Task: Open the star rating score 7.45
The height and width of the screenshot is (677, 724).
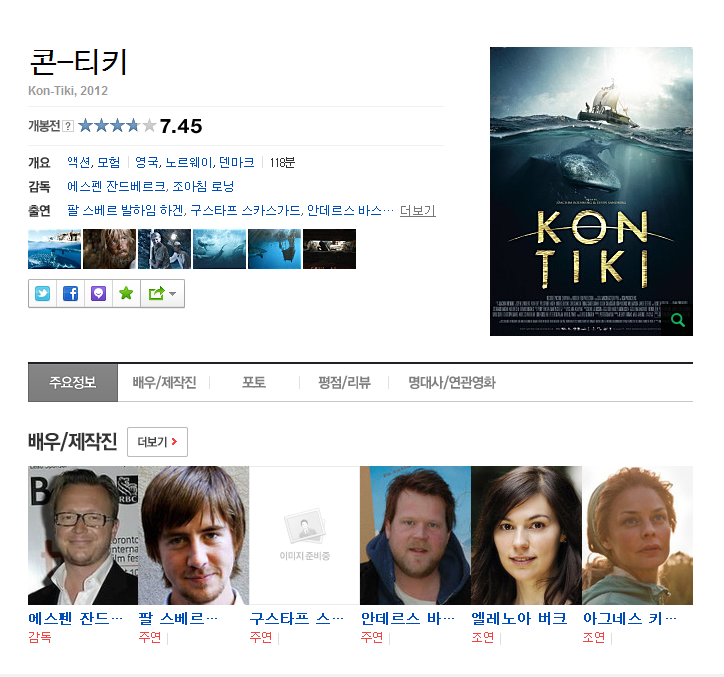Action: tap(181, 126)
